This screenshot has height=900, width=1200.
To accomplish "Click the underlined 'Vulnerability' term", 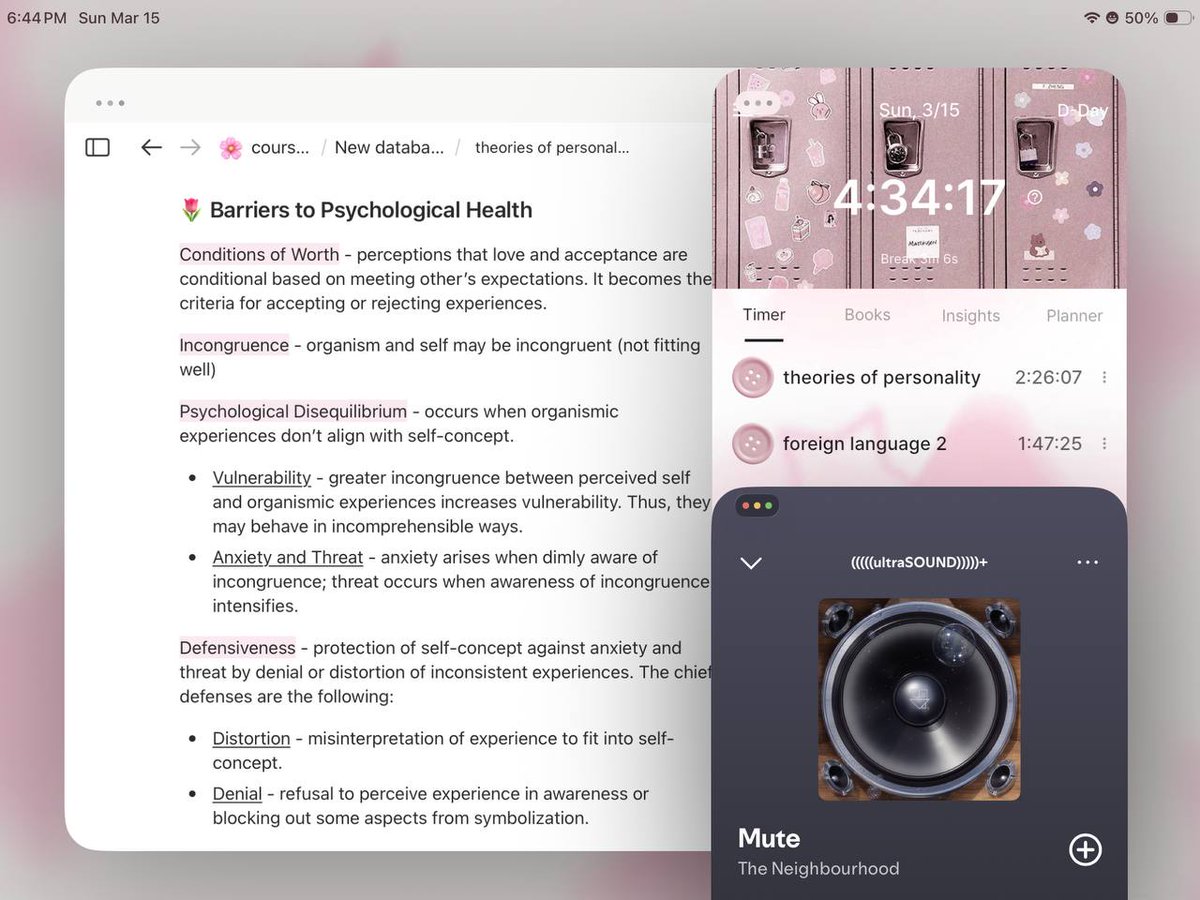I will pyautogui.click(x=262, y=478).
